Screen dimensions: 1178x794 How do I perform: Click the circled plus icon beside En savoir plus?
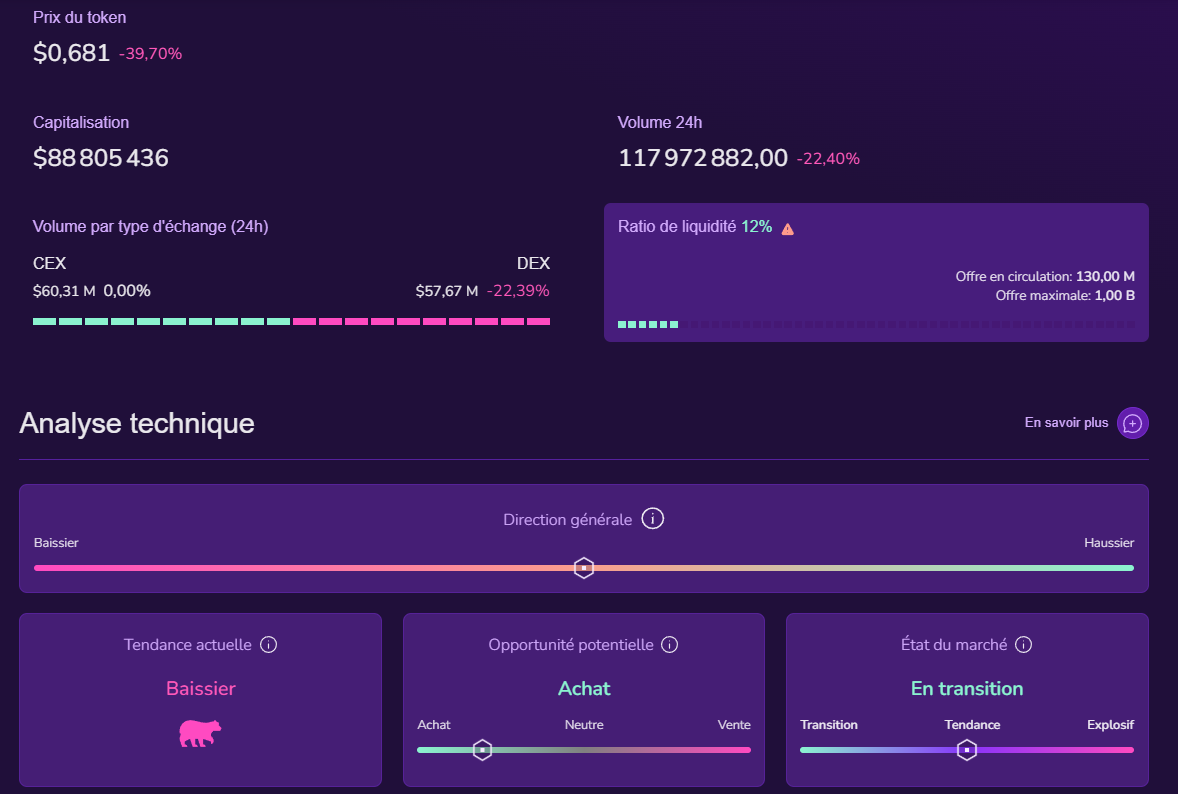1132,423
